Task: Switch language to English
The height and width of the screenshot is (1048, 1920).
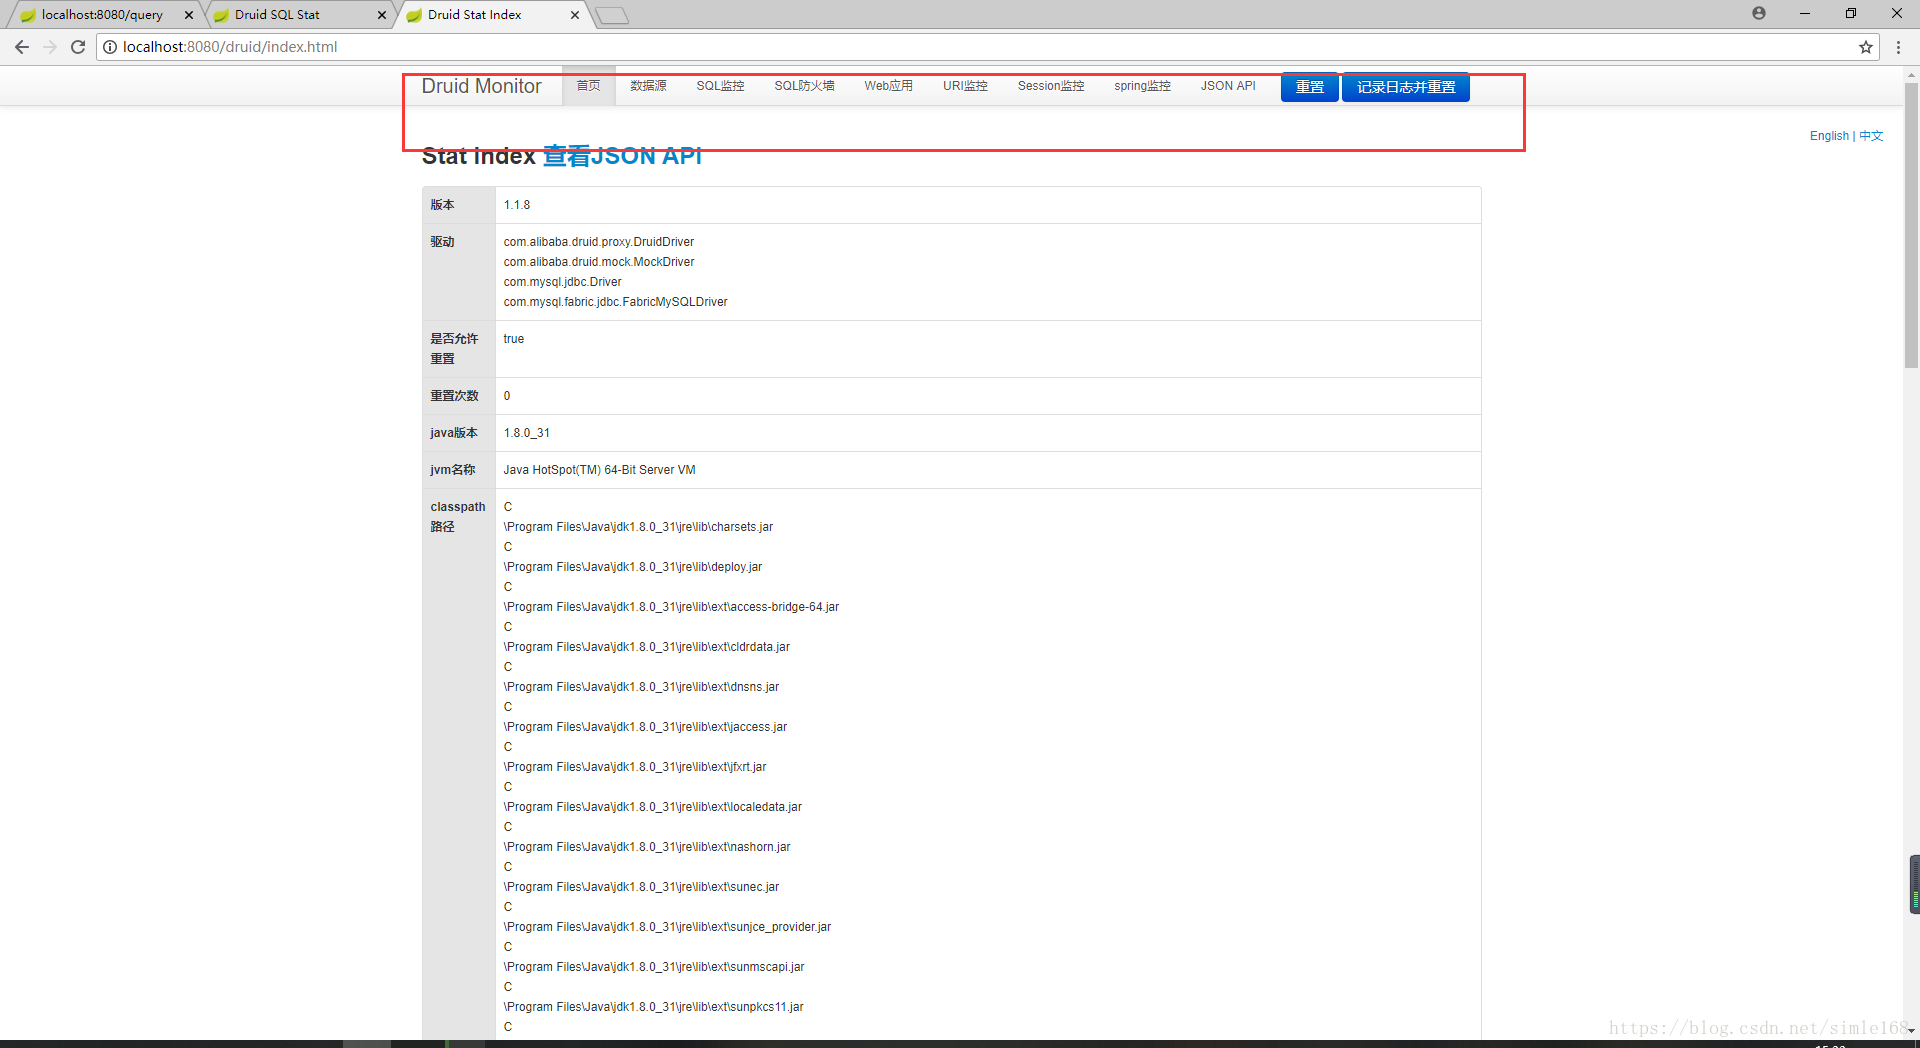Action: [x=1829, y=136]
